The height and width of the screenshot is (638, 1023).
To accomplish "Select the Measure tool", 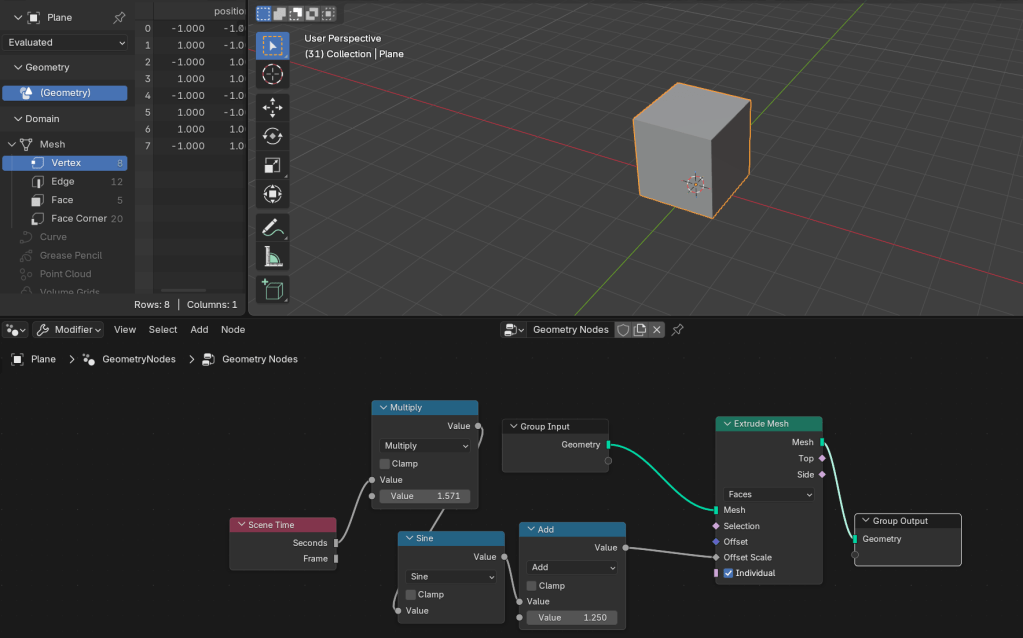I will (x=272, y=258).
